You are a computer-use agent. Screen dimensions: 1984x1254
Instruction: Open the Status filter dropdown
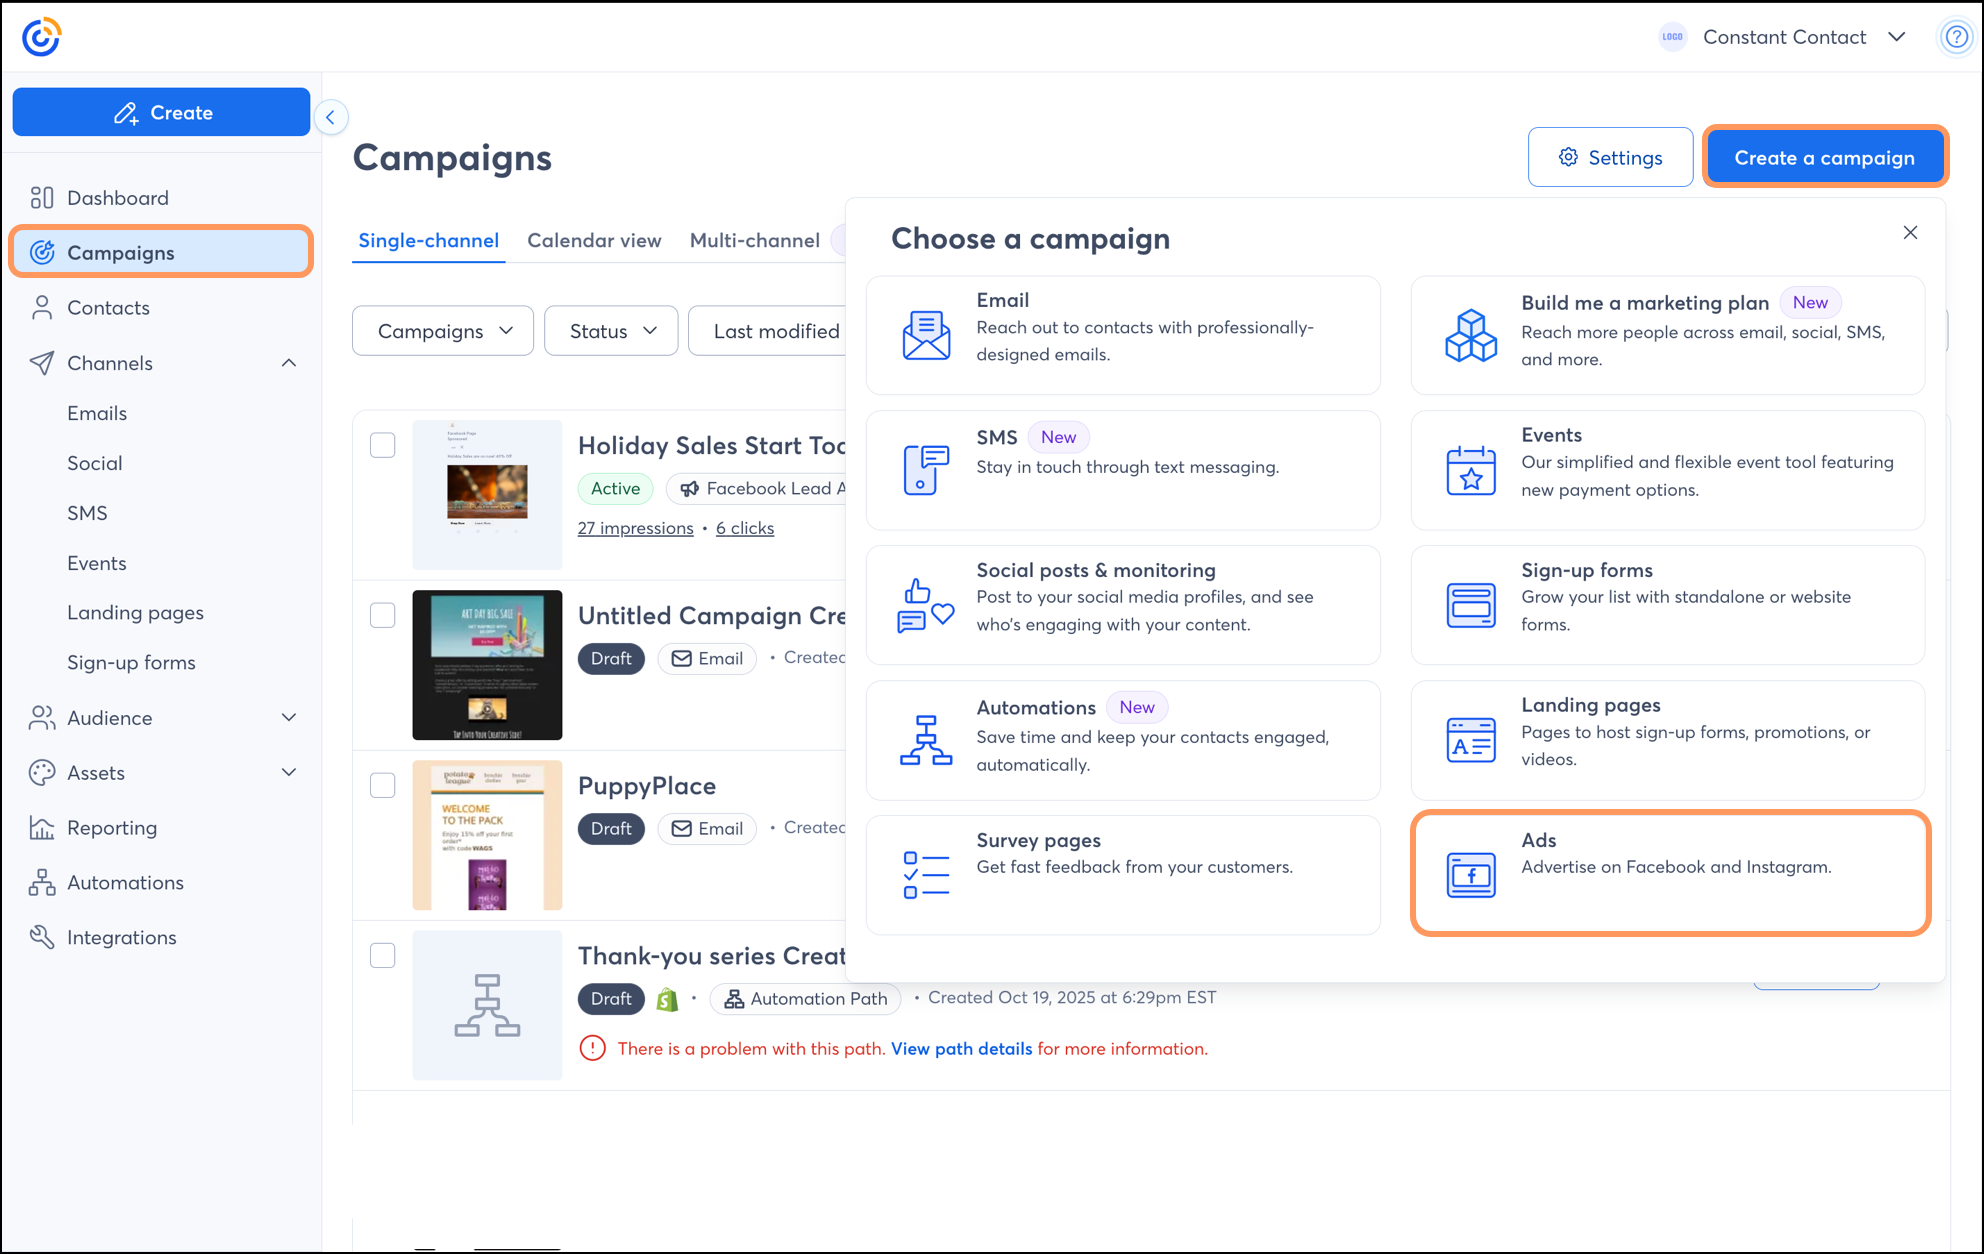(x=611, y=331)
